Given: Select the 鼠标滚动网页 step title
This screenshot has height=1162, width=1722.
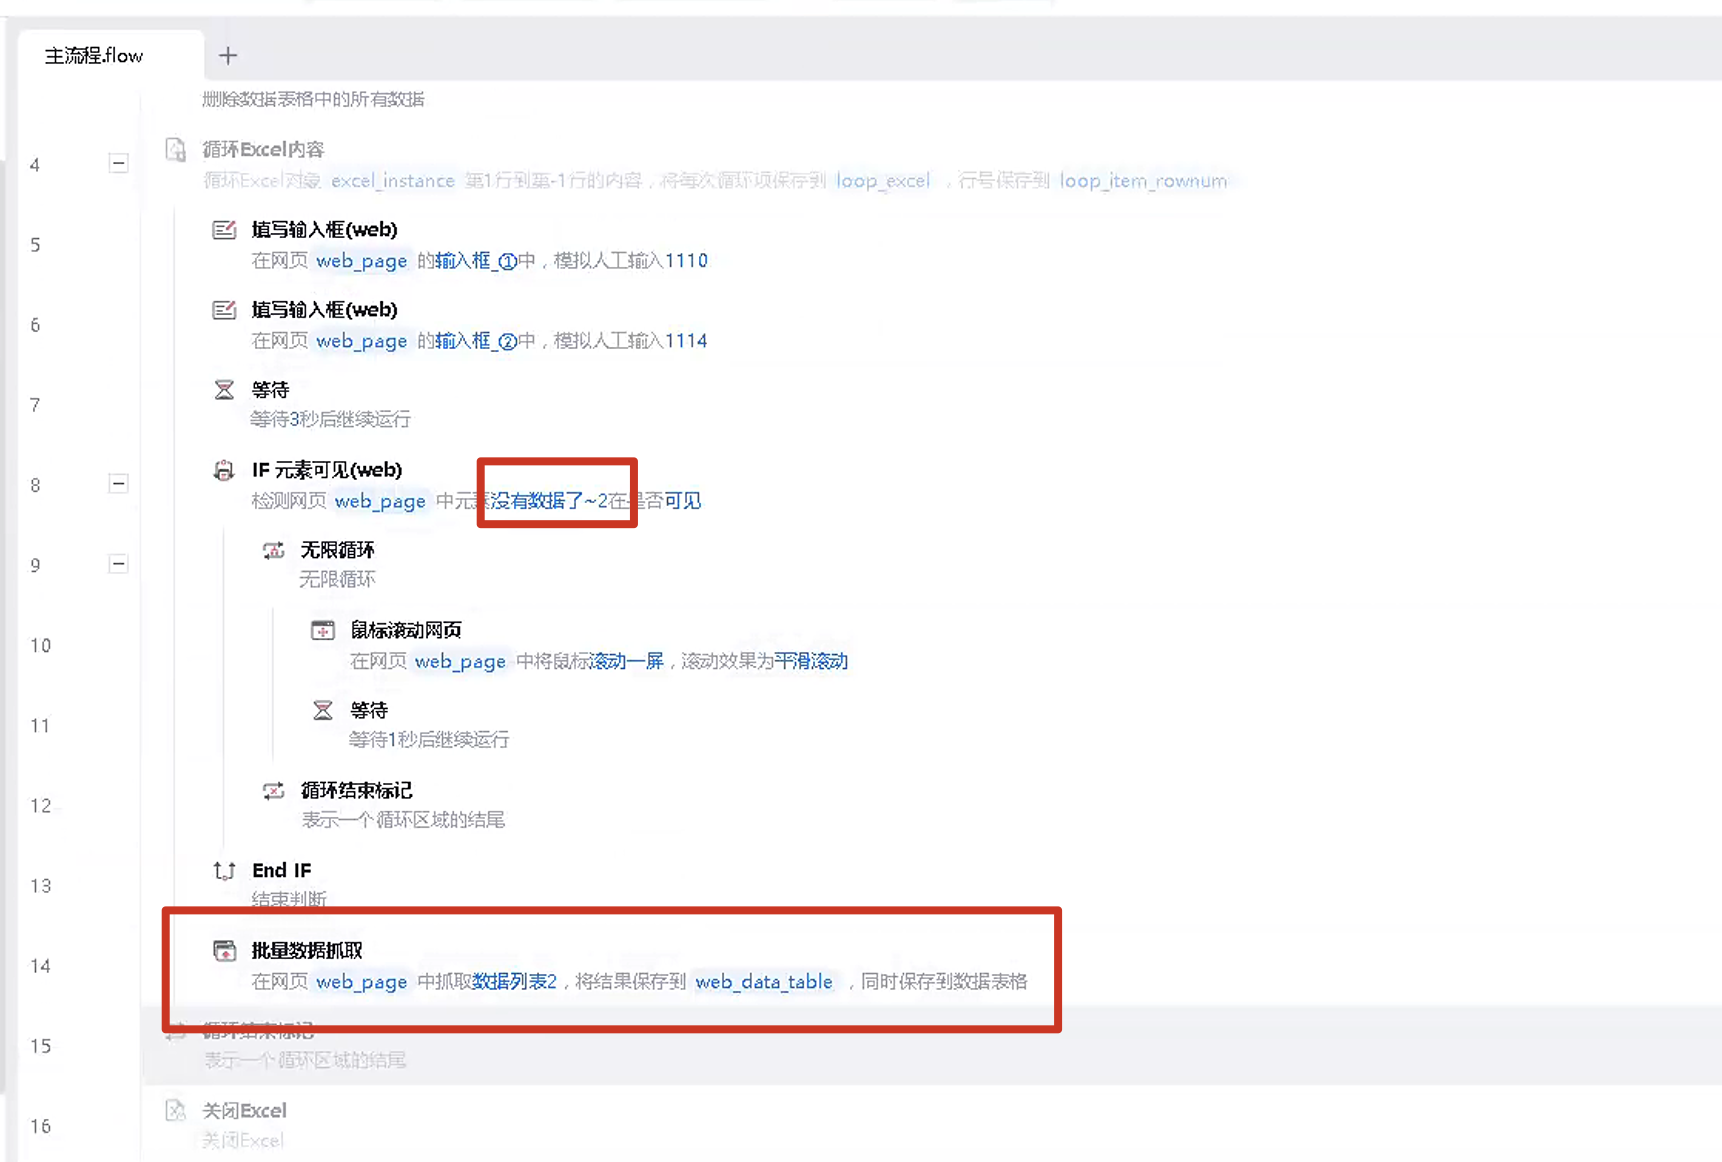Looking at the screenshot, I should [x=406, y=630].
